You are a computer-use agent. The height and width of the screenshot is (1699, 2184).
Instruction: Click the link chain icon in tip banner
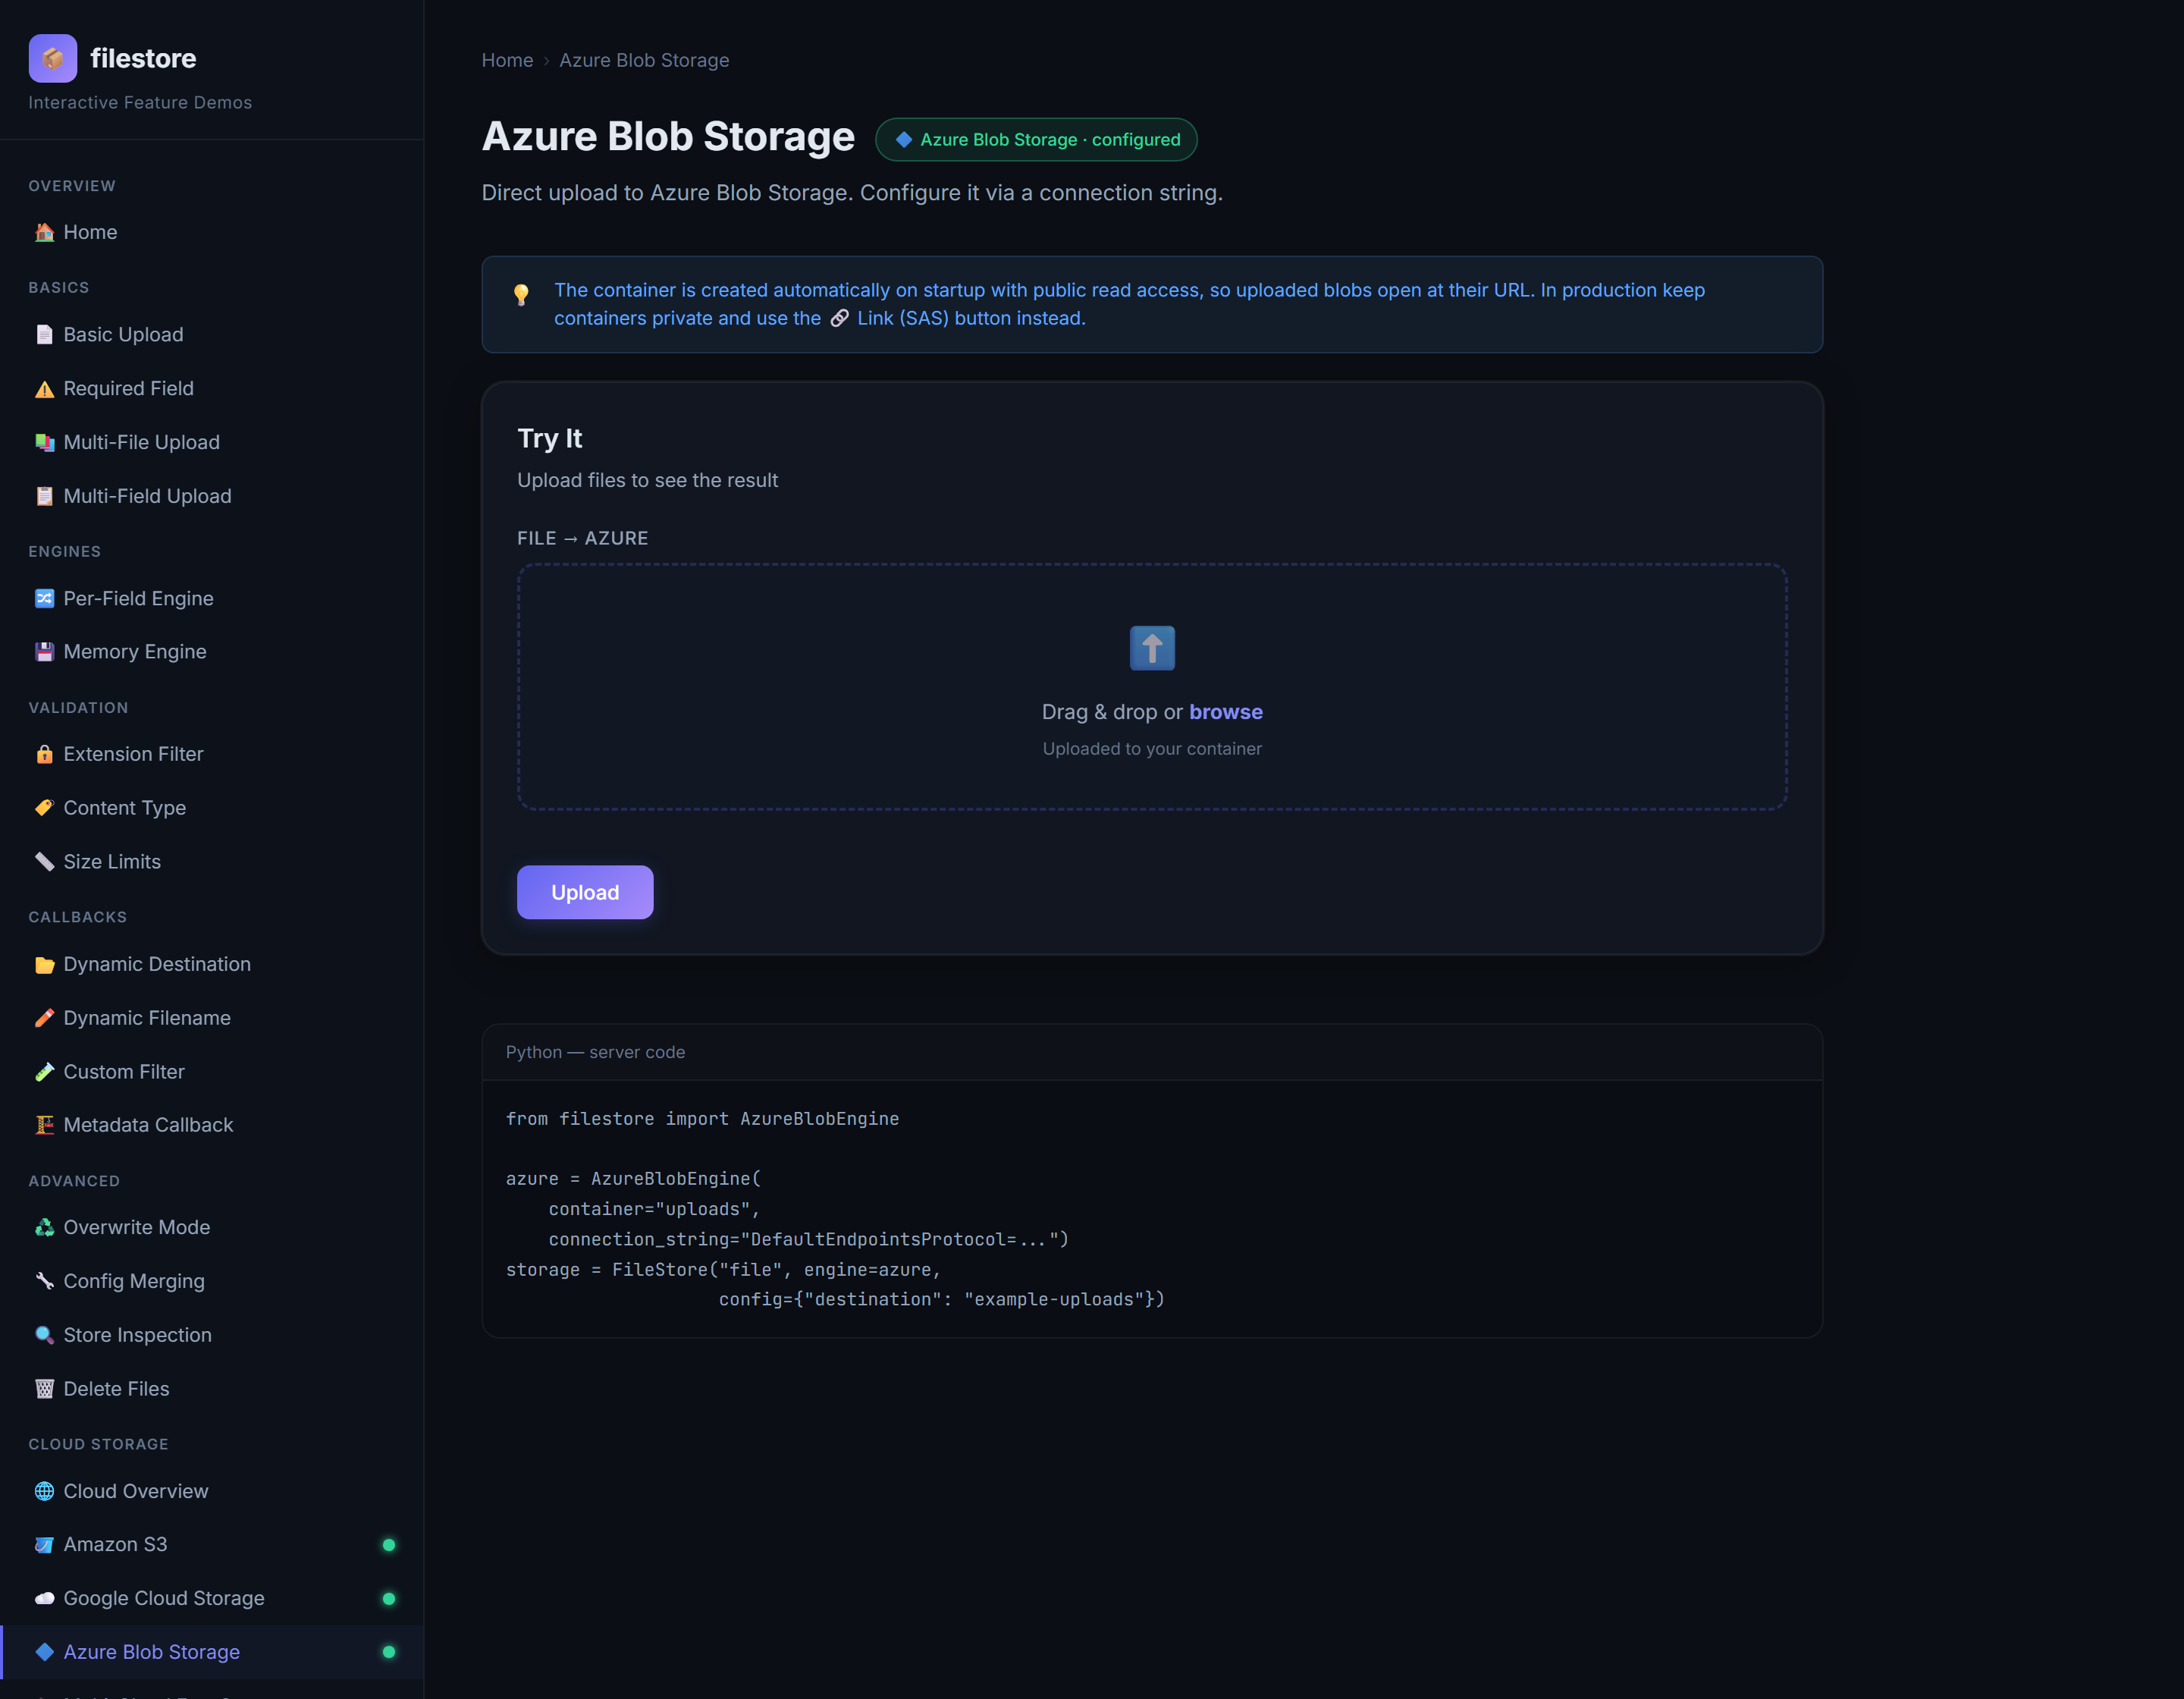pyautogui.click(x=840, y=318)
